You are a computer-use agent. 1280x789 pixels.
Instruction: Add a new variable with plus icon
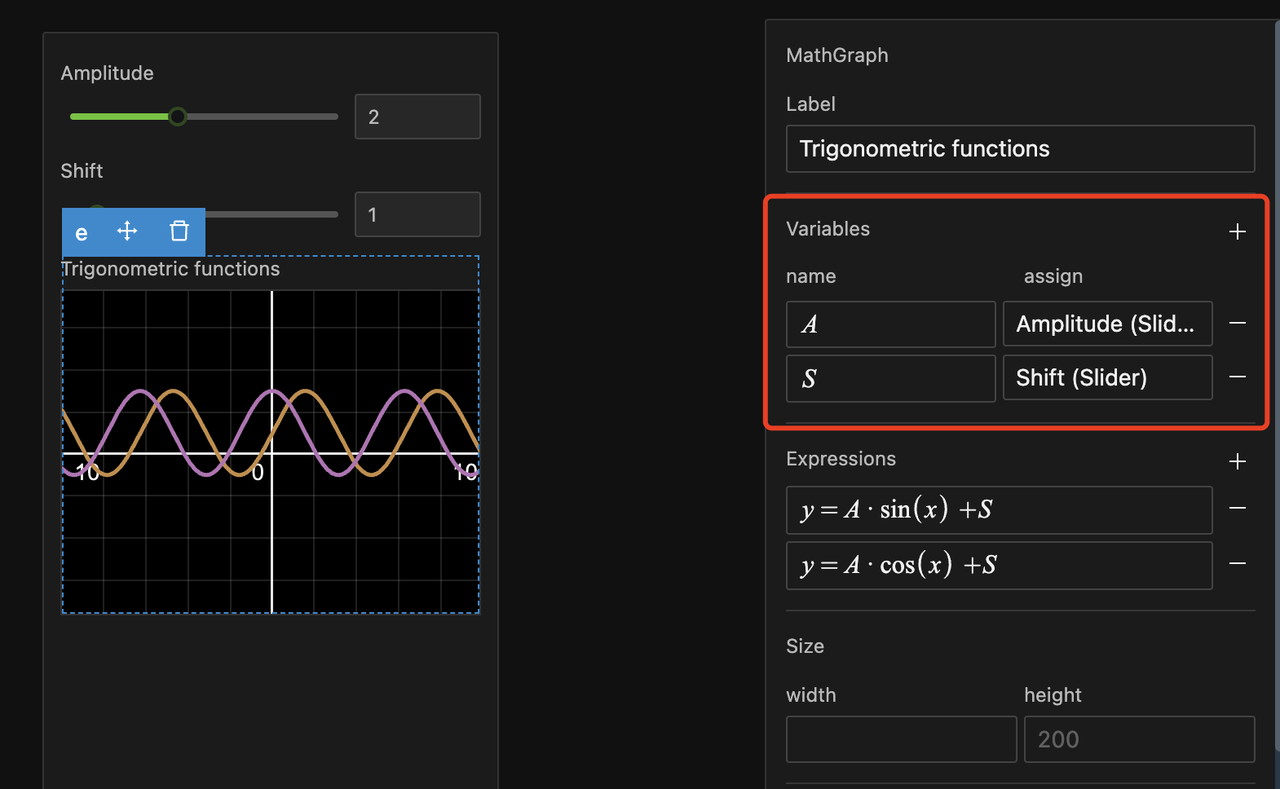1237,231
